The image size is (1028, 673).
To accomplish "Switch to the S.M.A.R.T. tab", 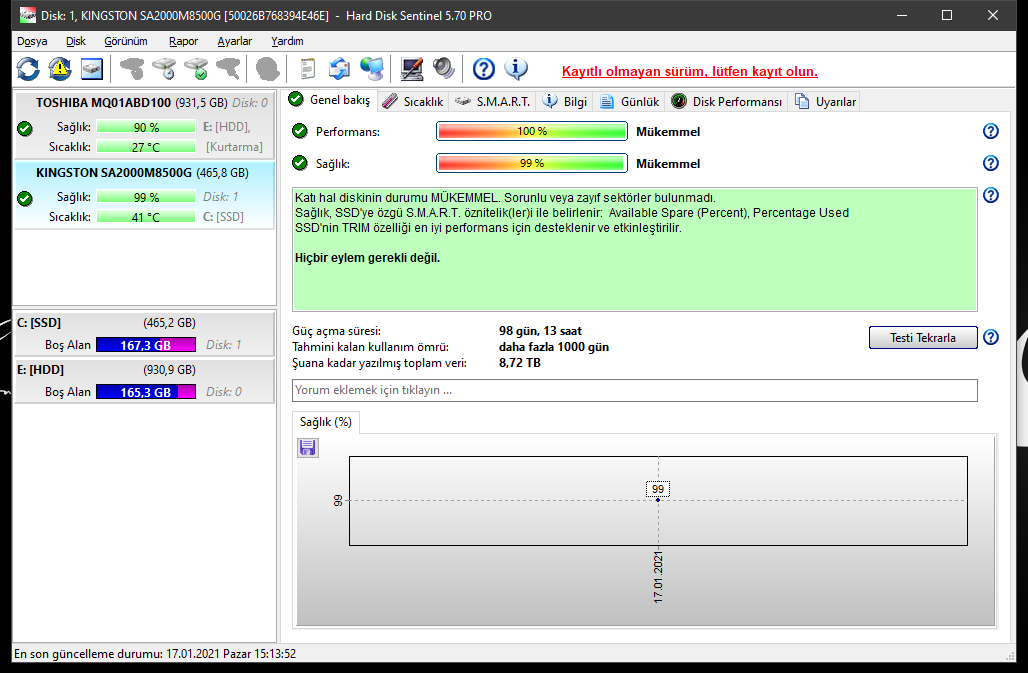I will tap(492, 102).
